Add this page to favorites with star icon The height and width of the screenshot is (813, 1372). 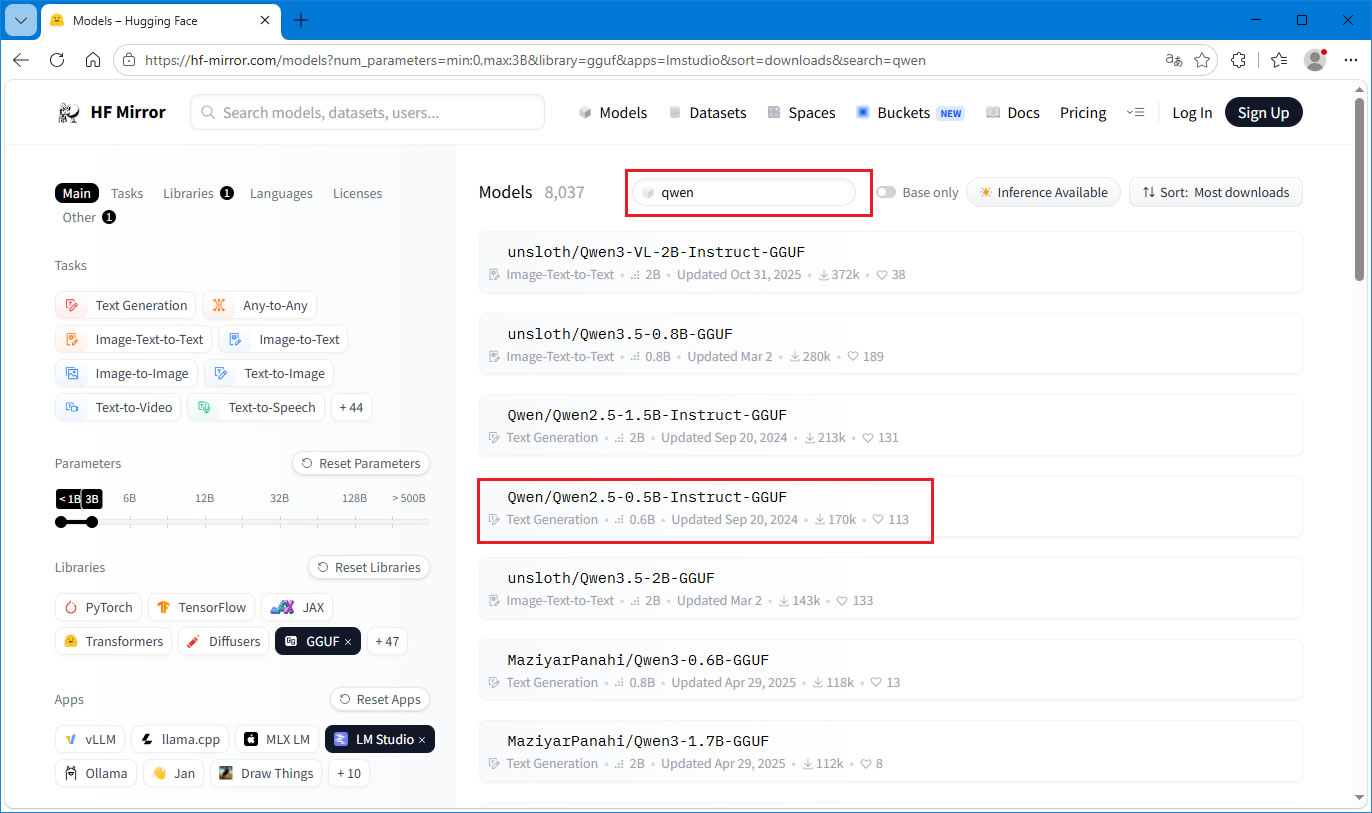(x=1202, y=60)
